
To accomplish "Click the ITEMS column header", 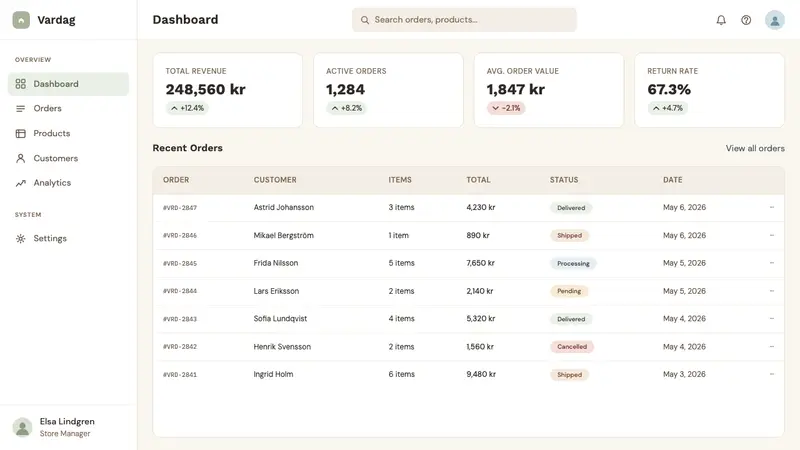I will pos(400,180).
